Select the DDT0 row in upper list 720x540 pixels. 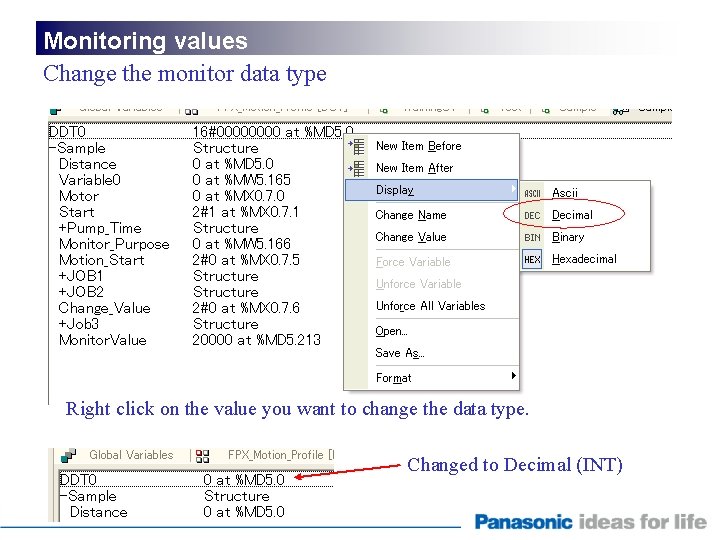tap(68, 132)
